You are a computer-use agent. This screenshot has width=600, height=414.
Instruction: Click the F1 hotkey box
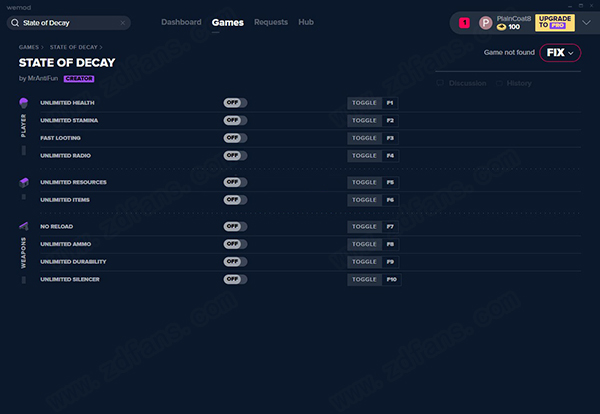[x=390, y=103]
